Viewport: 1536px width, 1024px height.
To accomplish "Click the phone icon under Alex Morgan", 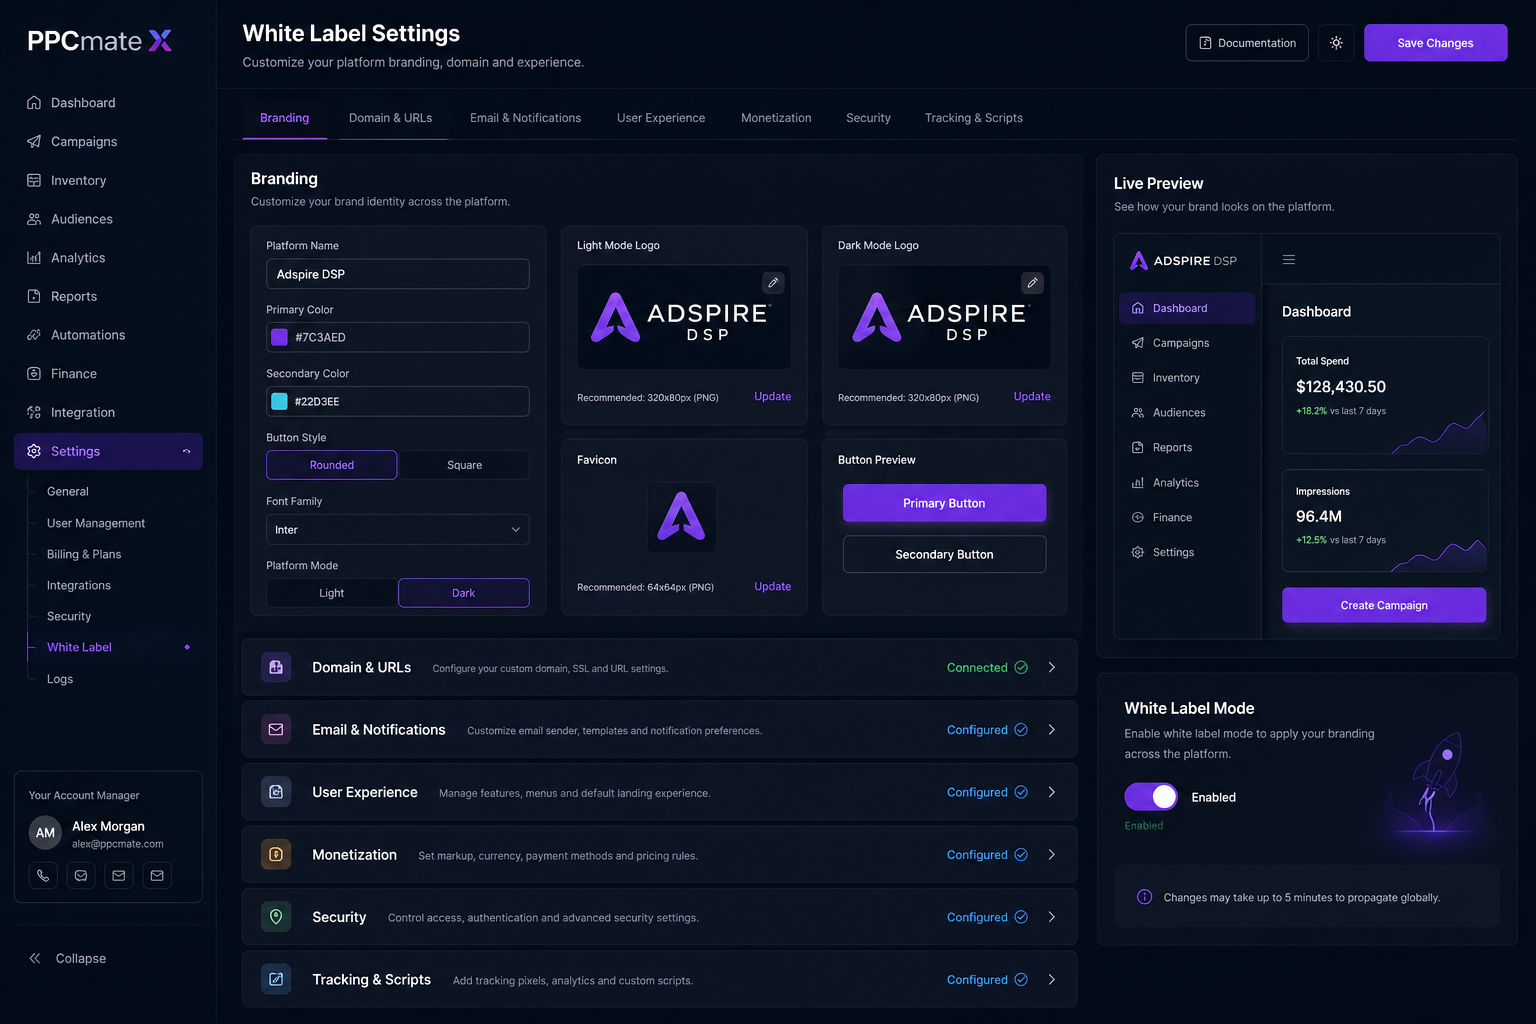I will click(x=43, y=876).
